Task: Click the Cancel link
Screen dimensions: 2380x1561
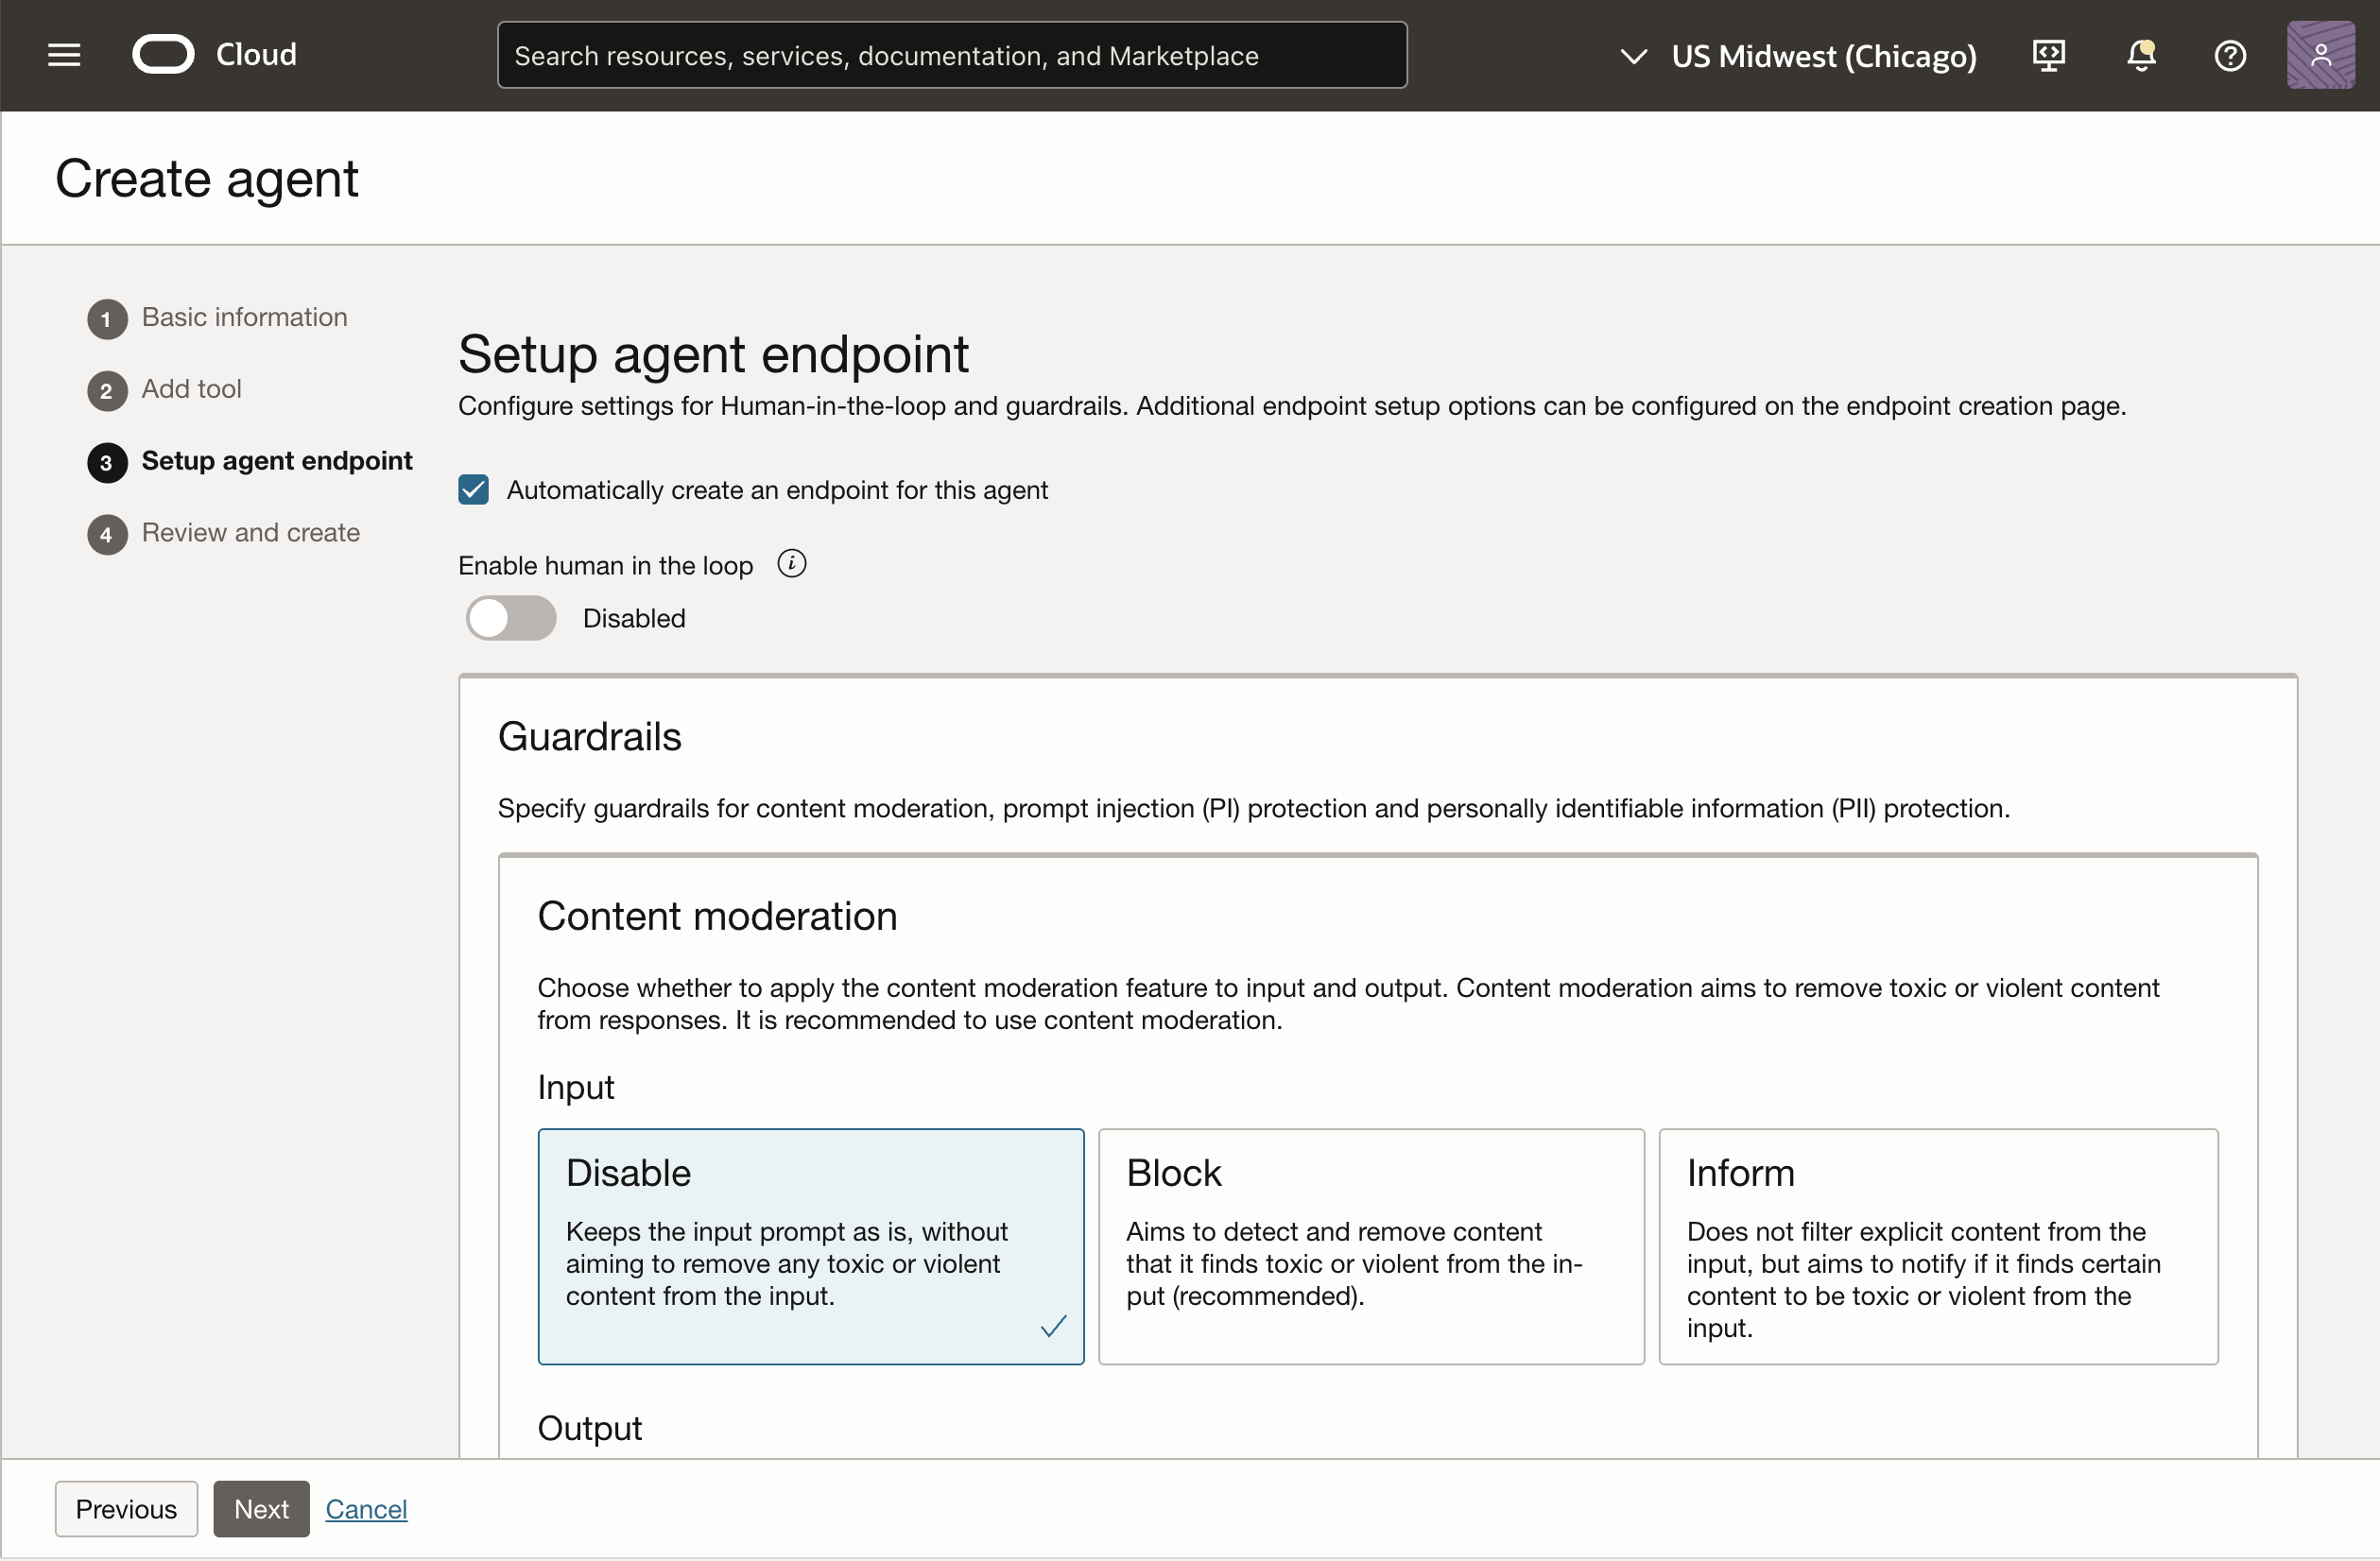Action: [366, 1509]
